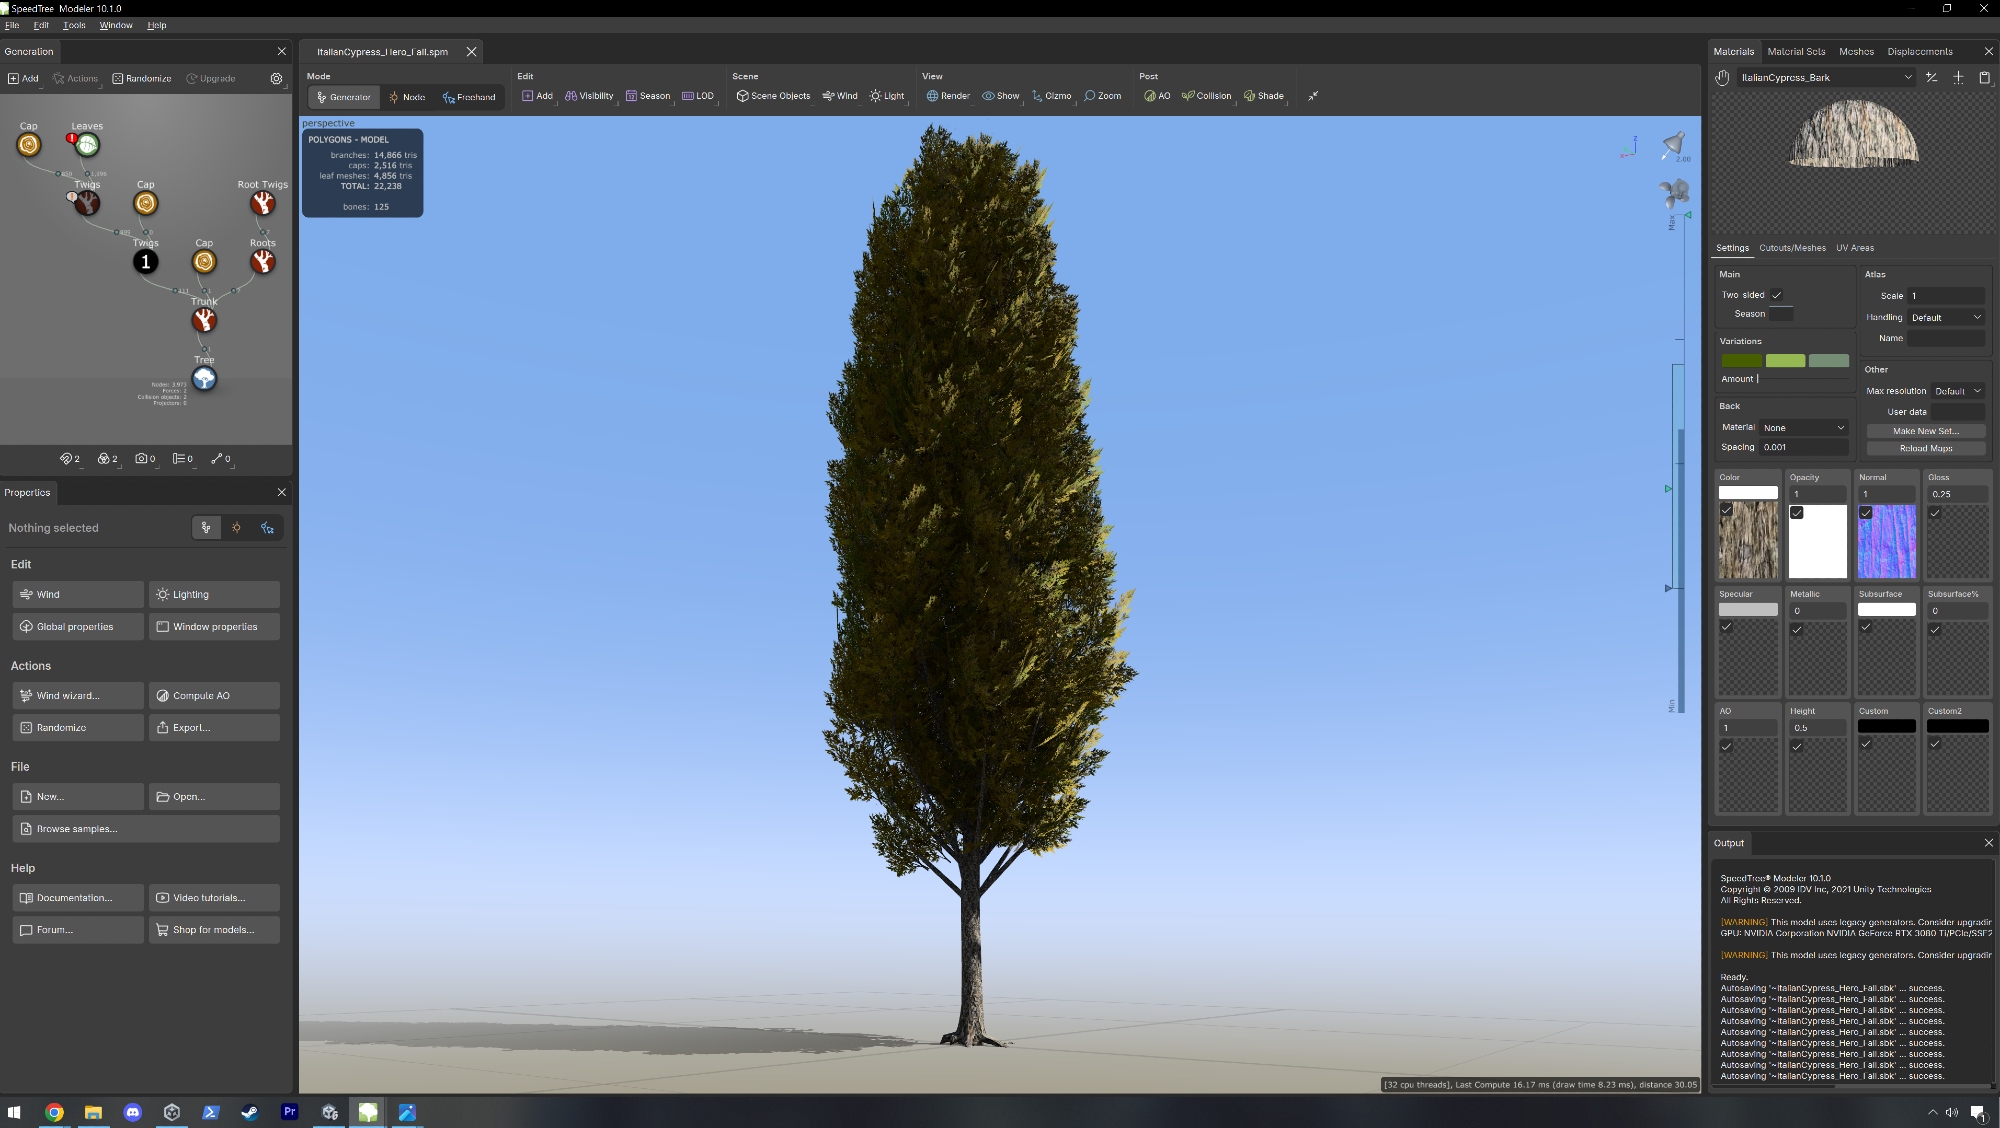
Task: Click the Collision post icon
Action: coord(1206,96)
